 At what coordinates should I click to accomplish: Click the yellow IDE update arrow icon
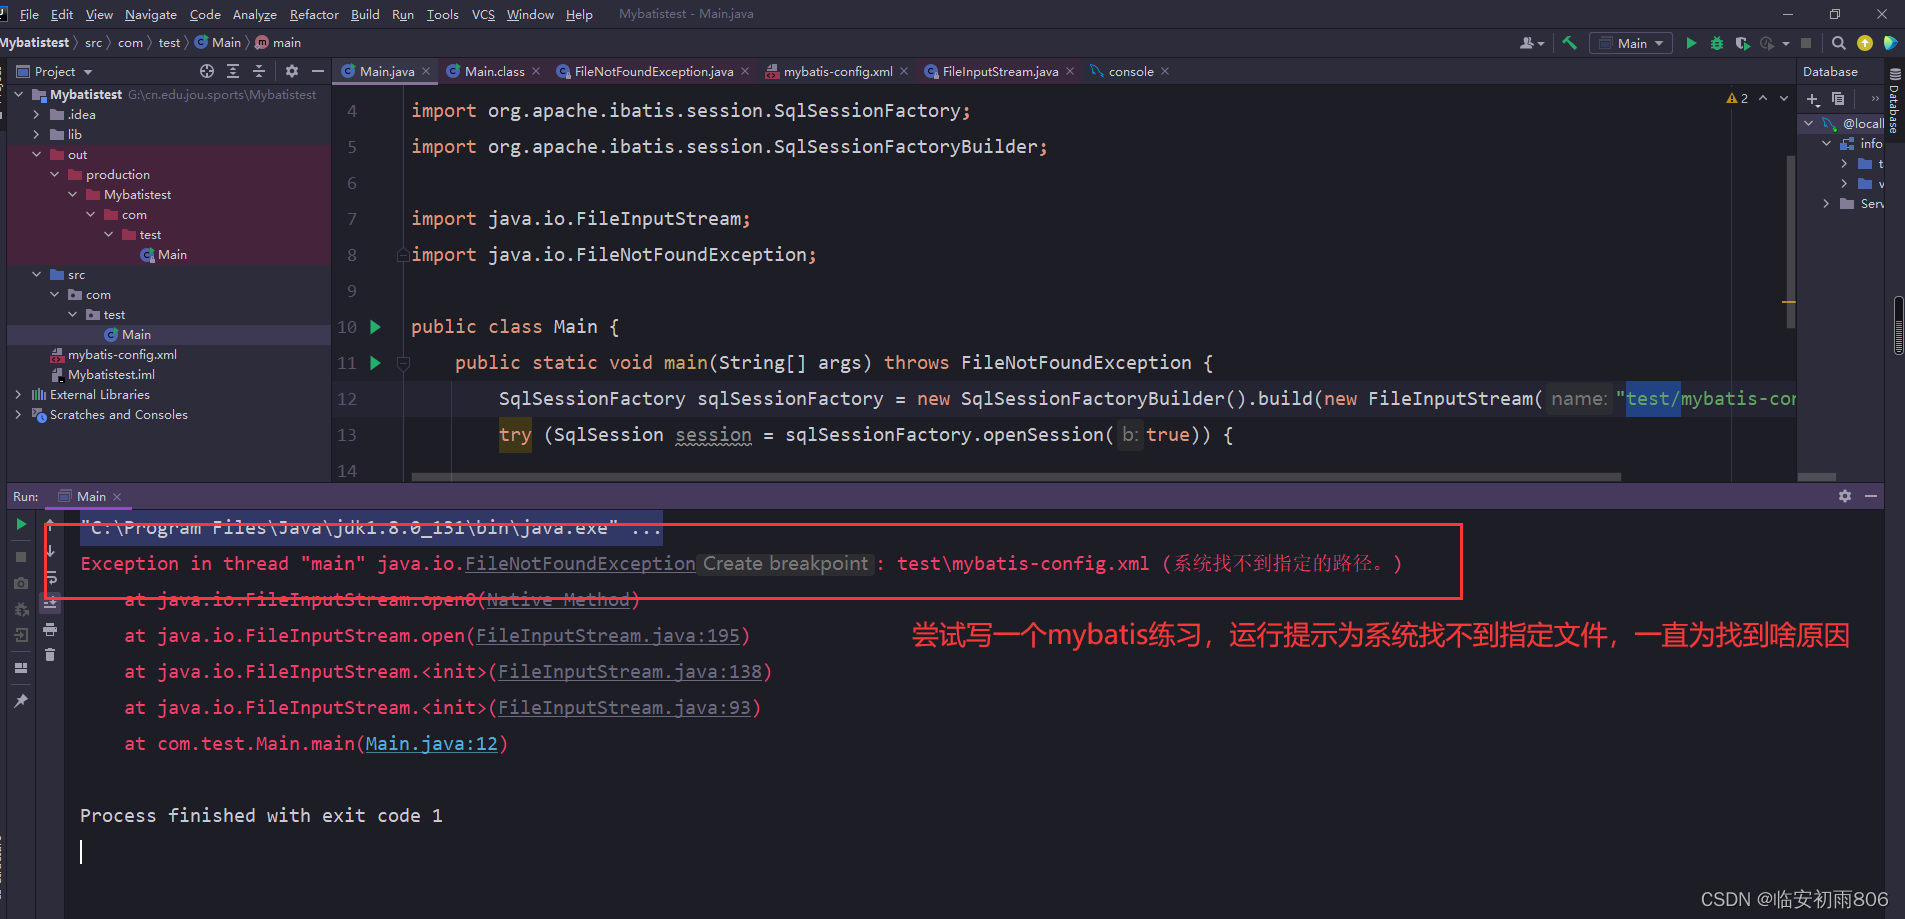1865,43
